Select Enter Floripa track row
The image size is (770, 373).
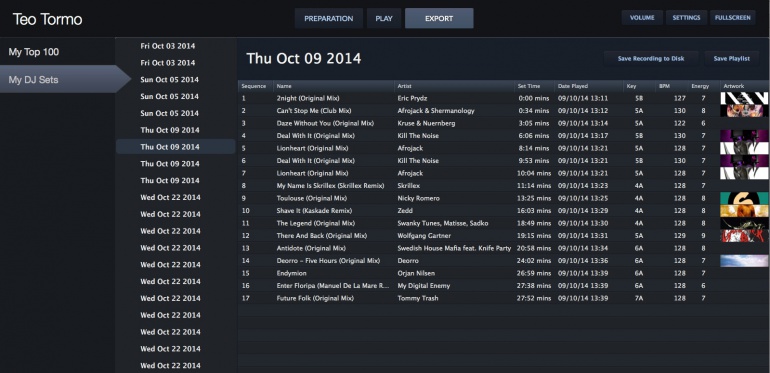point(503,286)
